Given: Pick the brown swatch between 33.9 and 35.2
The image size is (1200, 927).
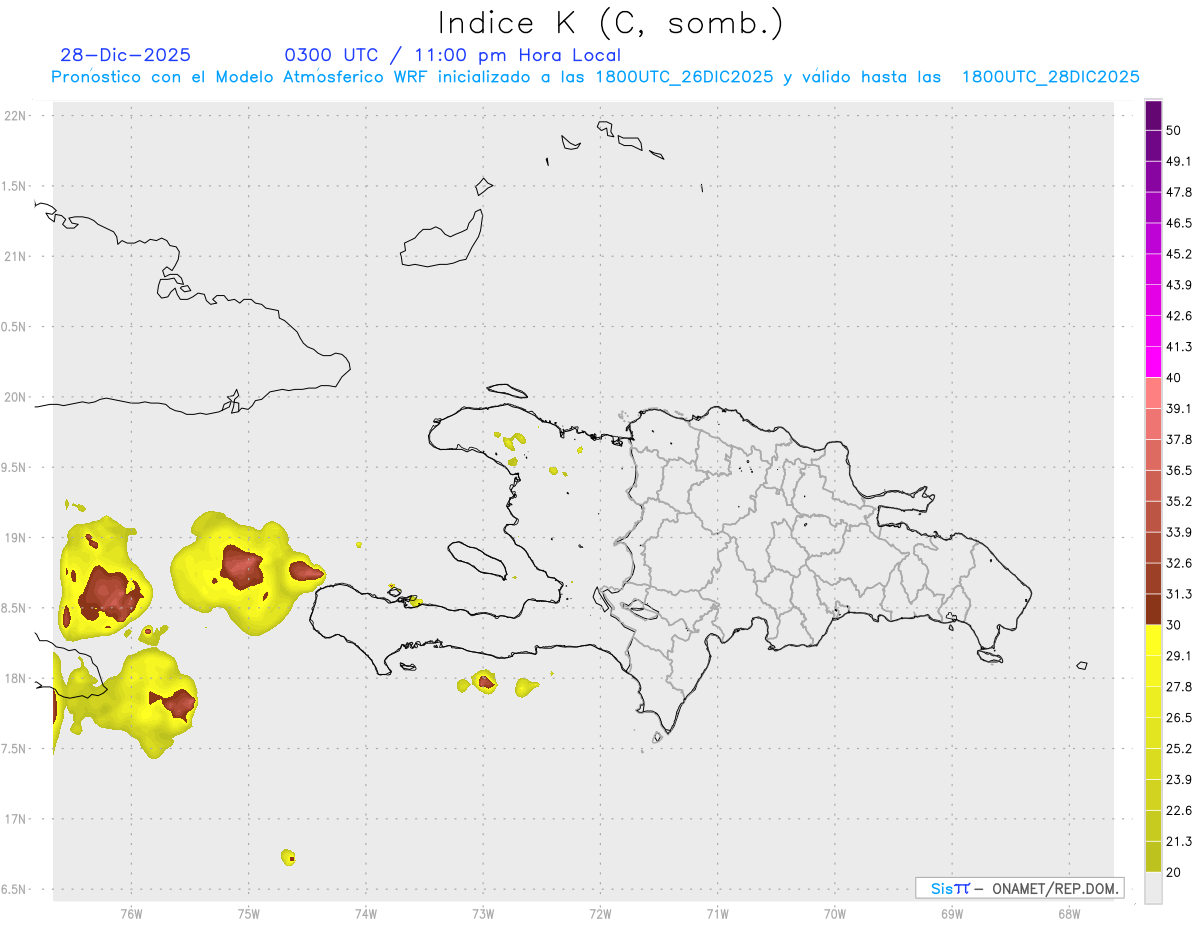Looking at the screenshot, I should tap(1153, 517).
